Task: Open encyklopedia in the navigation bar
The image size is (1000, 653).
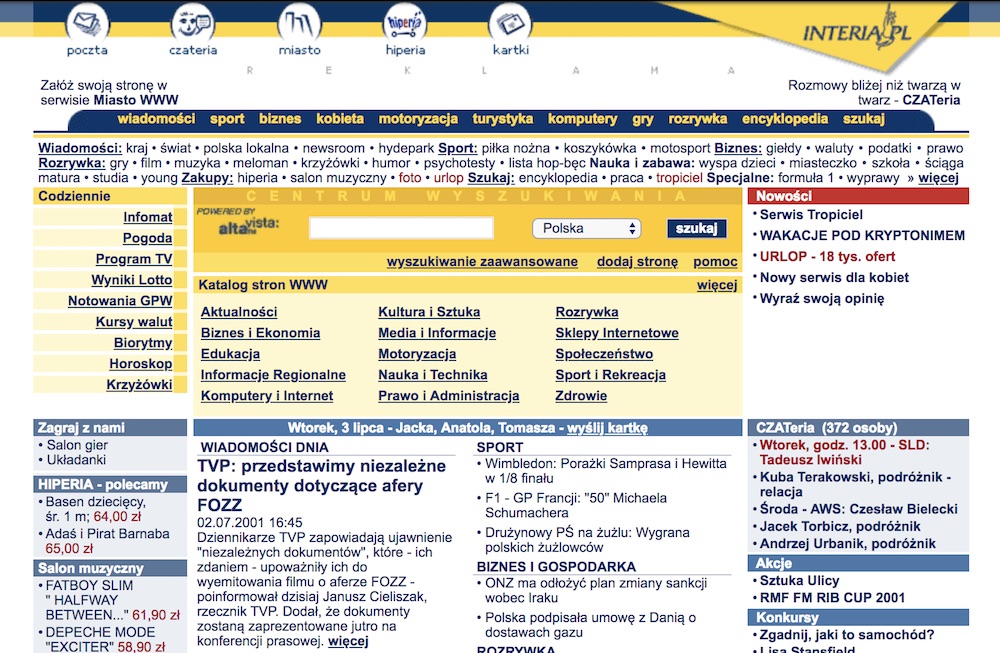Action: click(785, 119)
